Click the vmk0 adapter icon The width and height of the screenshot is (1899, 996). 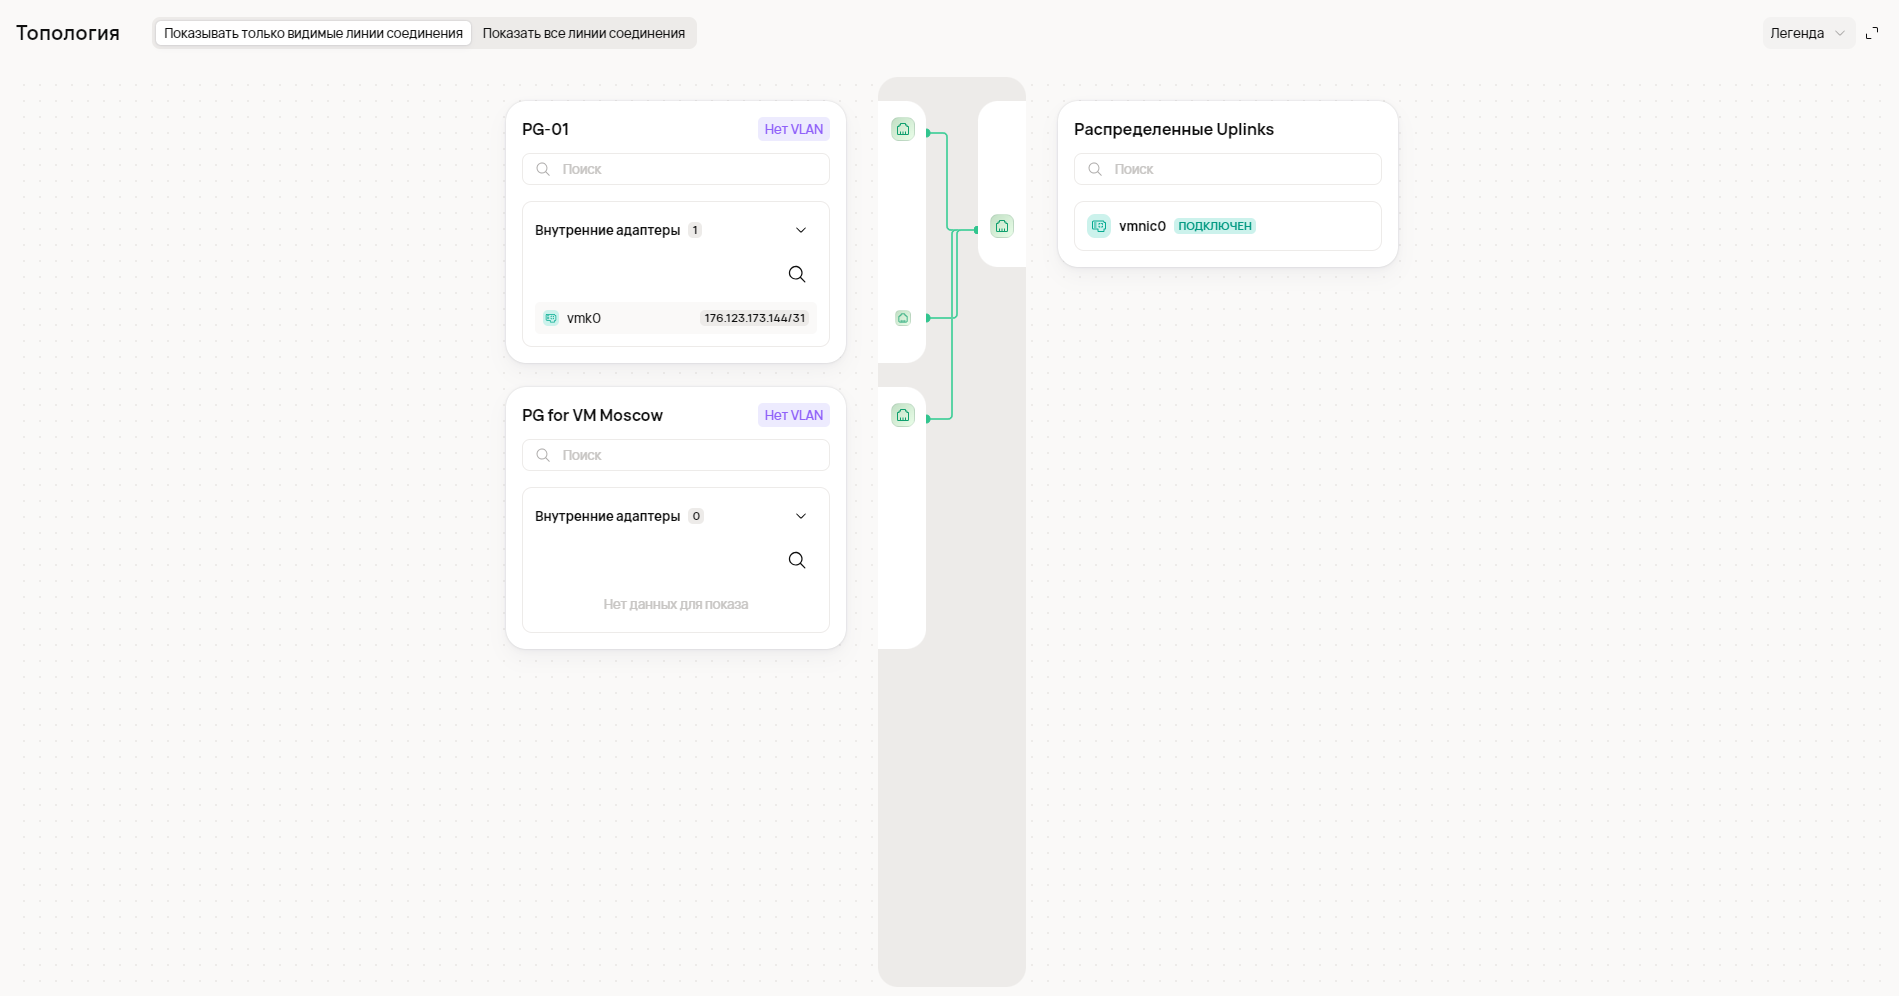[x=551, y=318]
